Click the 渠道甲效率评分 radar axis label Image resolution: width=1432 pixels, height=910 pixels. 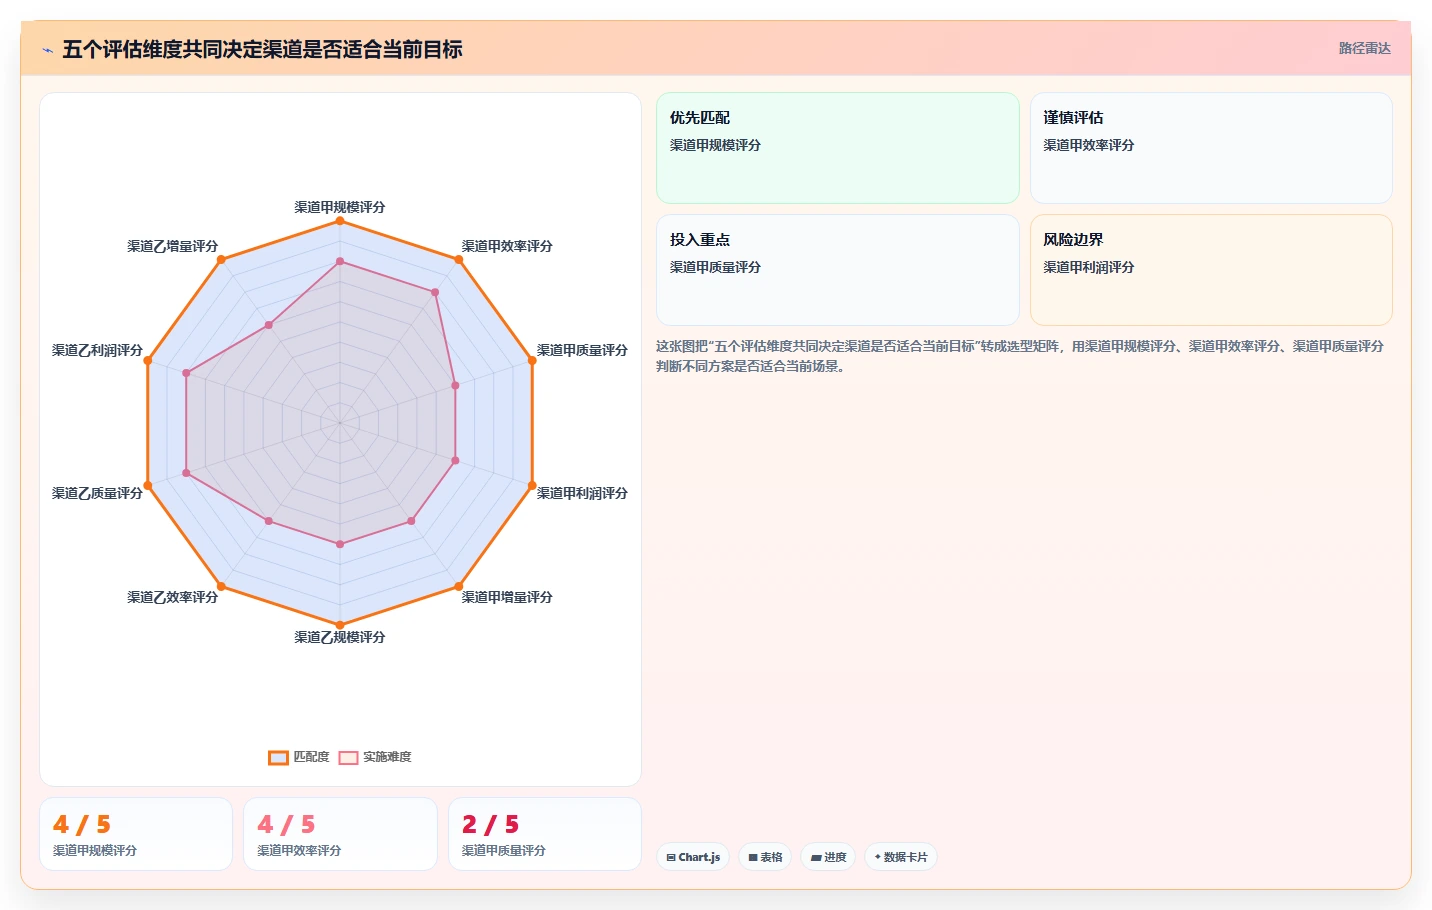tap(507, 246)
